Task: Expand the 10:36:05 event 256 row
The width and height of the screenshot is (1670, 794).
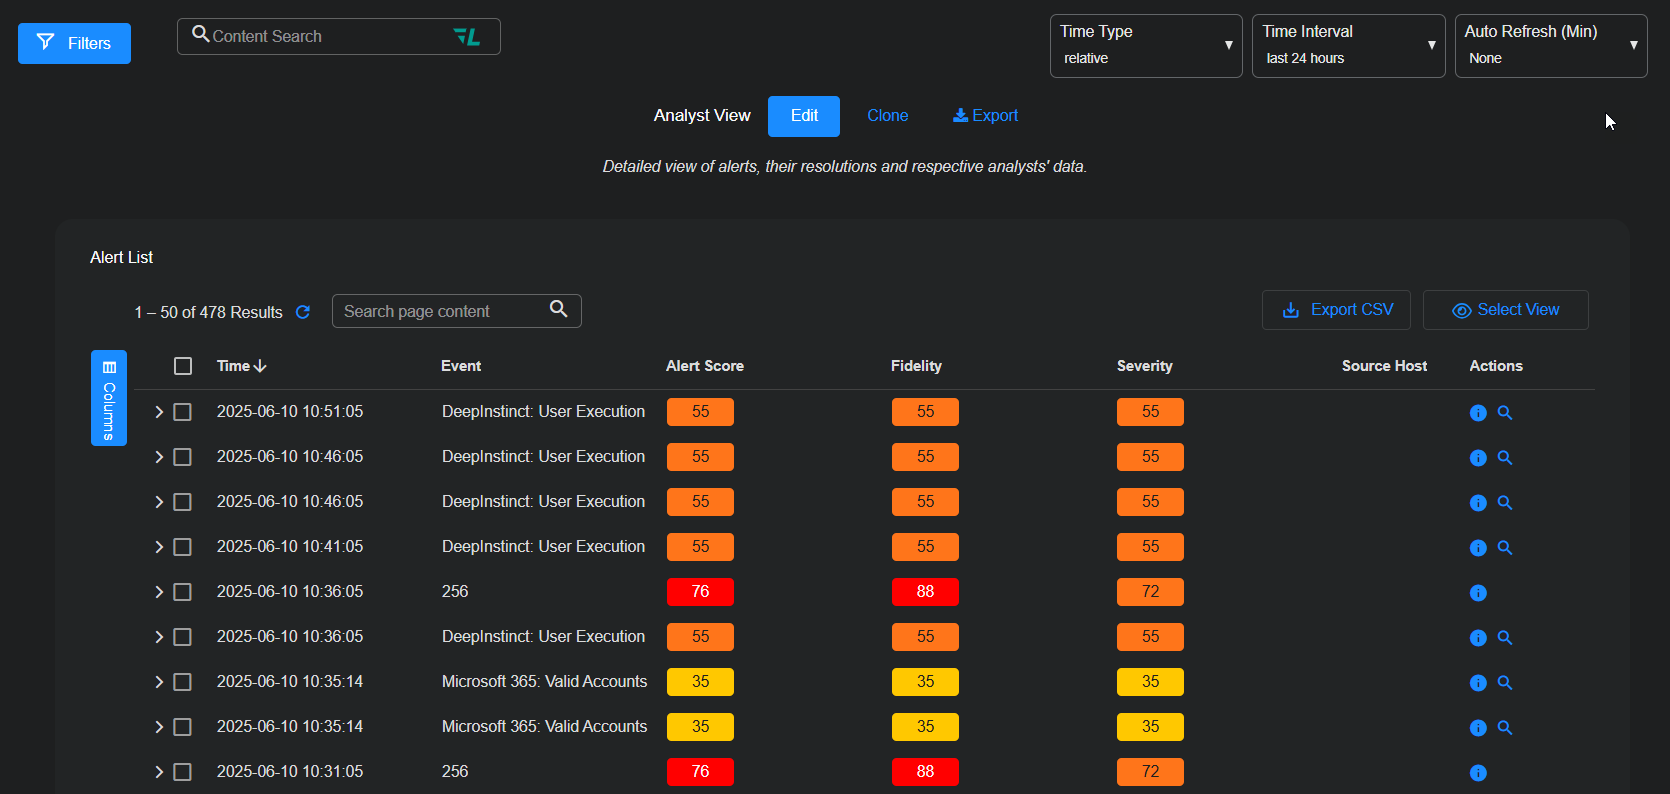Action: click(x=159, y=592)
